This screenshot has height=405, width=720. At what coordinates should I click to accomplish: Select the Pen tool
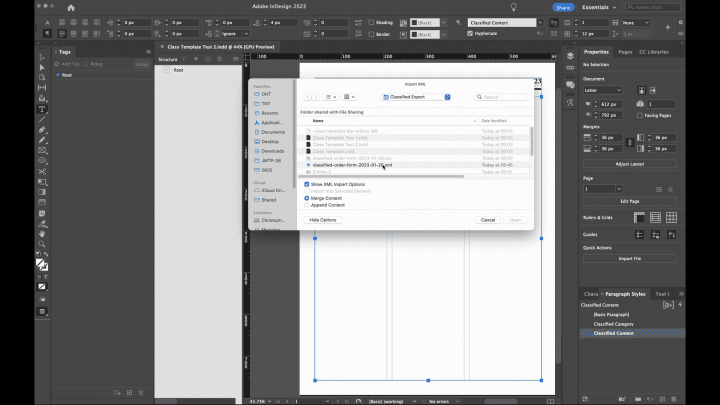tap(42, 130)
